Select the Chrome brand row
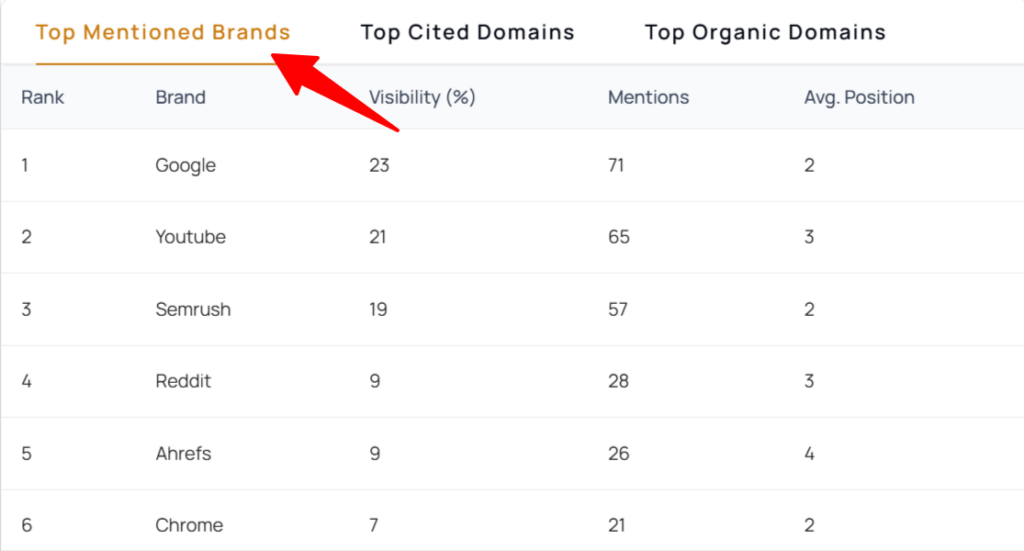Image resolution: width=1024 pixels, height=551 pixels. (x=512, y=525)
